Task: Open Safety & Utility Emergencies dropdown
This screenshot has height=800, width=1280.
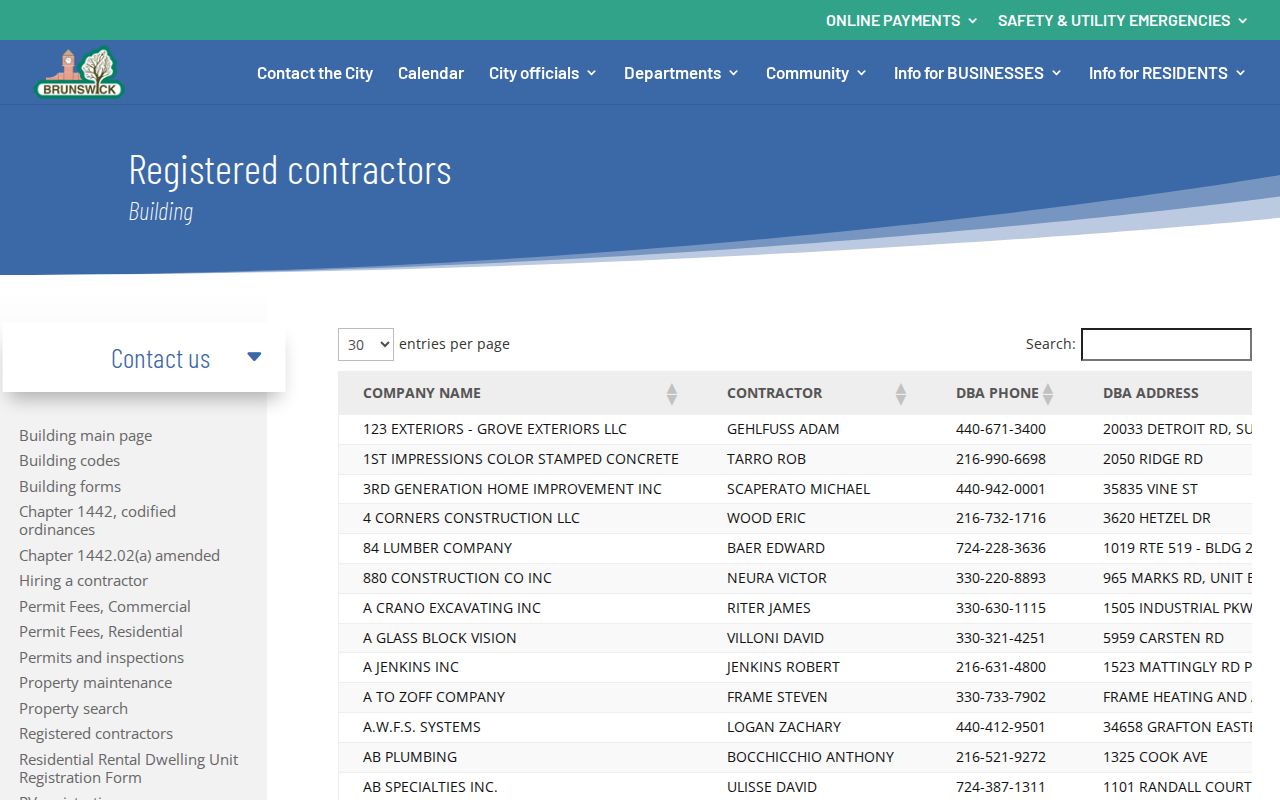Action: [x=1123, y=20]
